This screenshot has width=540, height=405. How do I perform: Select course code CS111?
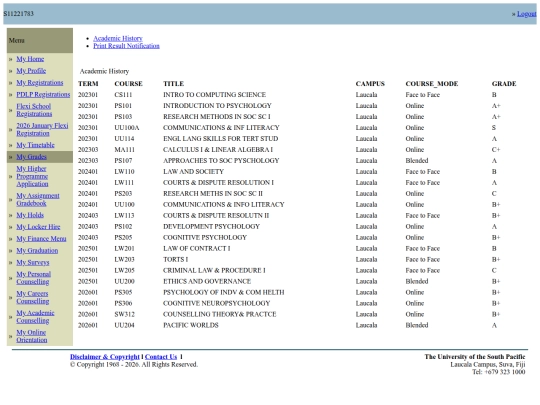123,95
